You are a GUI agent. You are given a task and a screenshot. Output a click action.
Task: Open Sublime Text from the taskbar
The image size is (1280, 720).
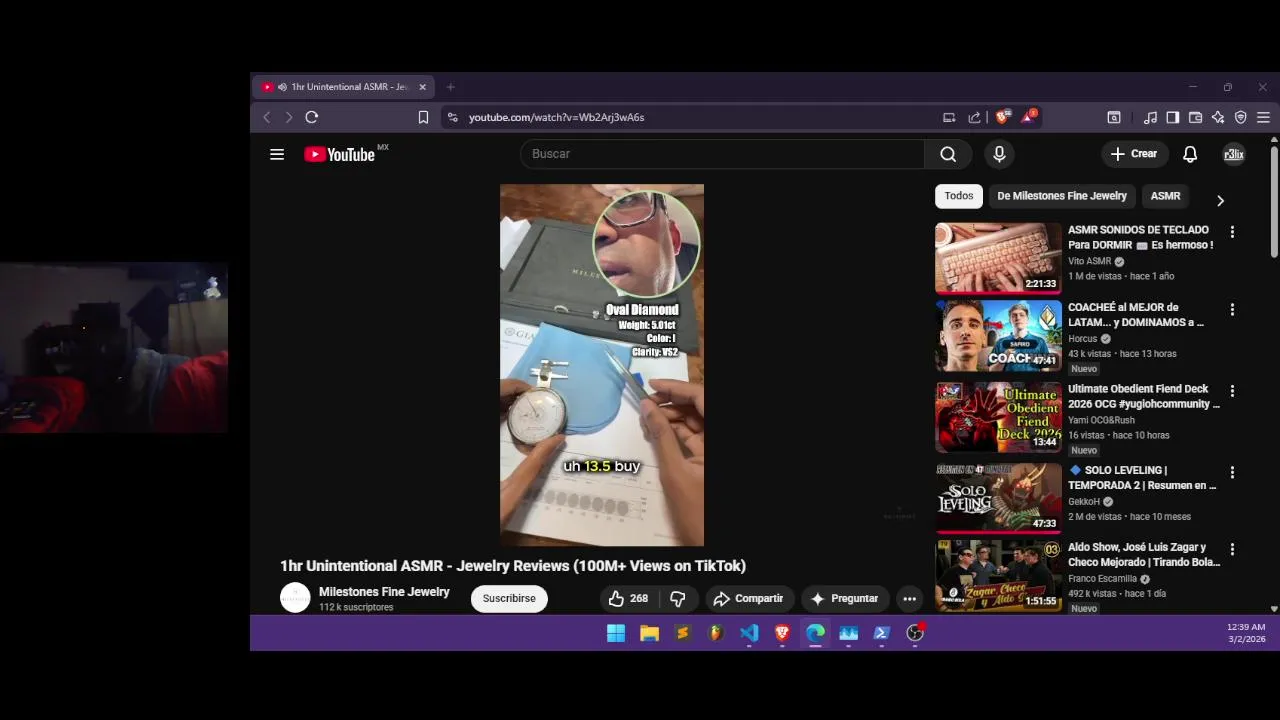click(683, 633)
